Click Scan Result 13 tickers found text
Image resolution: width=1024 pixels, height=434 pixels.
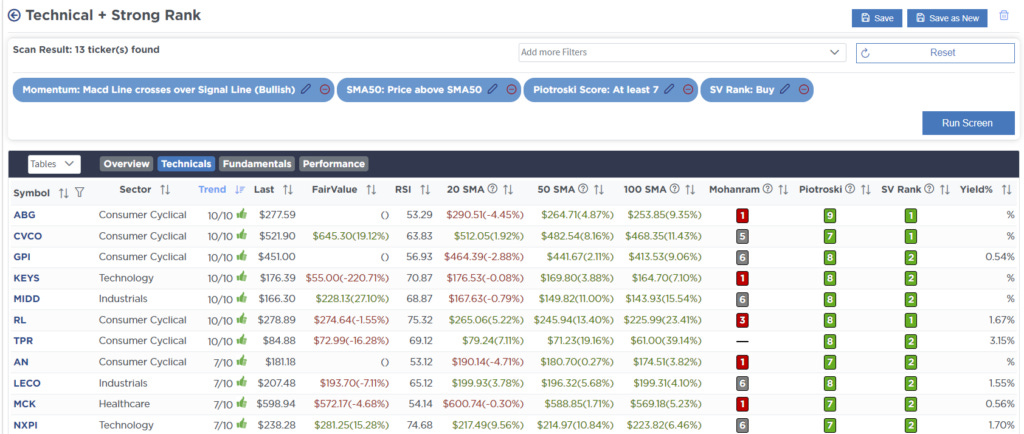[x=86, y=50]
